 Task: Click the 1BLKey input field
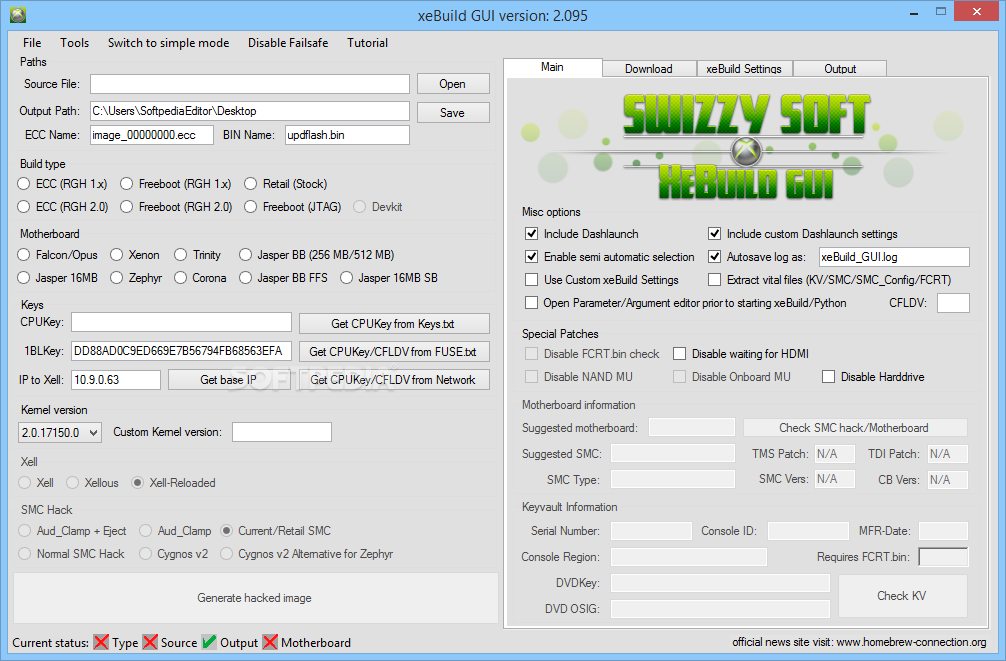coord(182,351)
